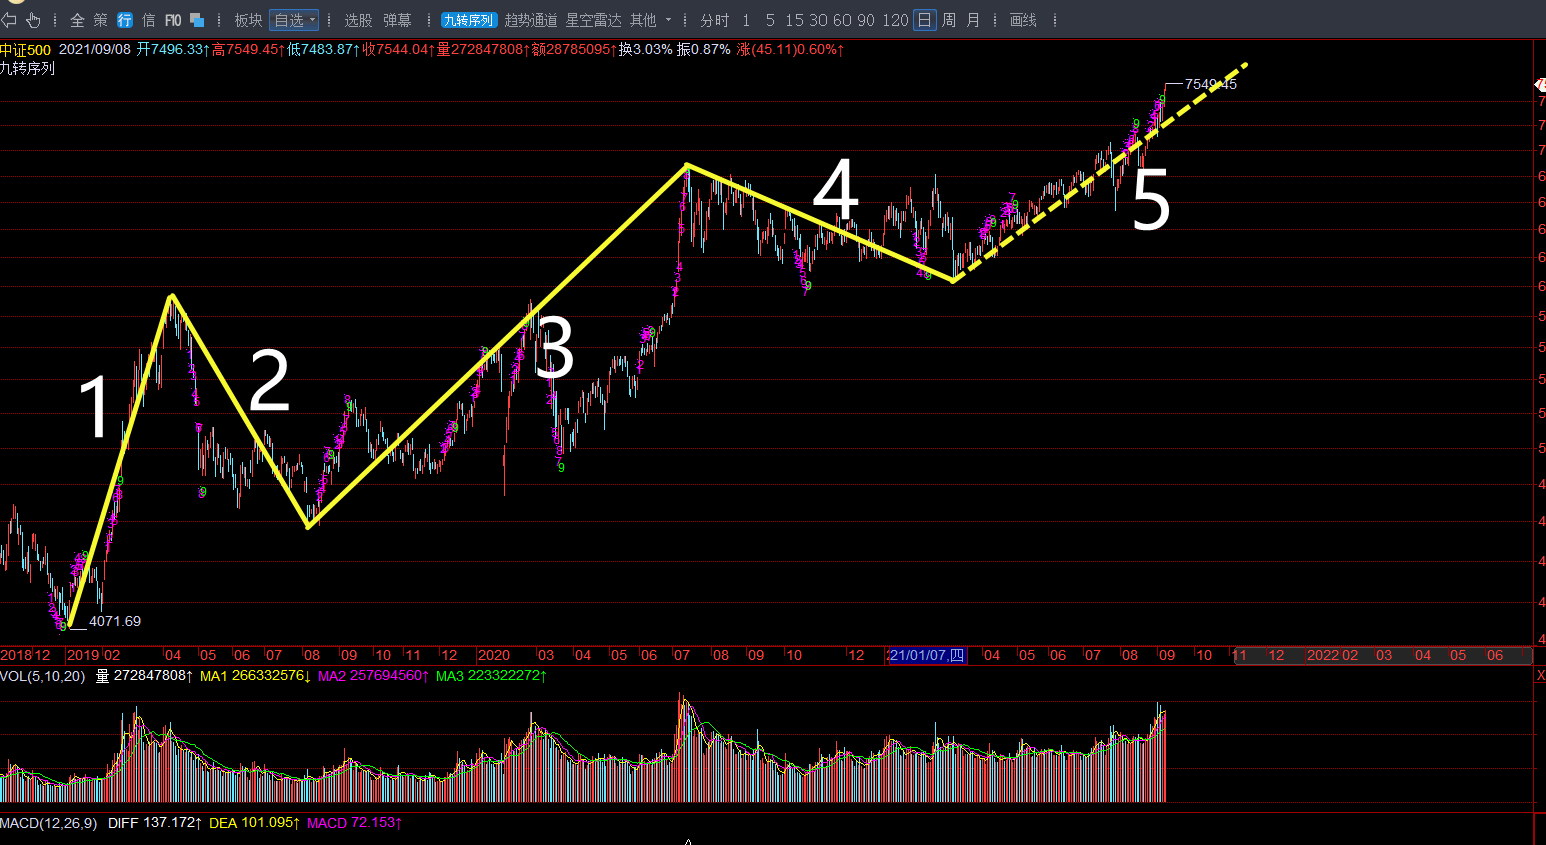Viewport: 1546px width, 845px height.
Task: Click the overlapping windows icon
Action: (x=197, y=20)
